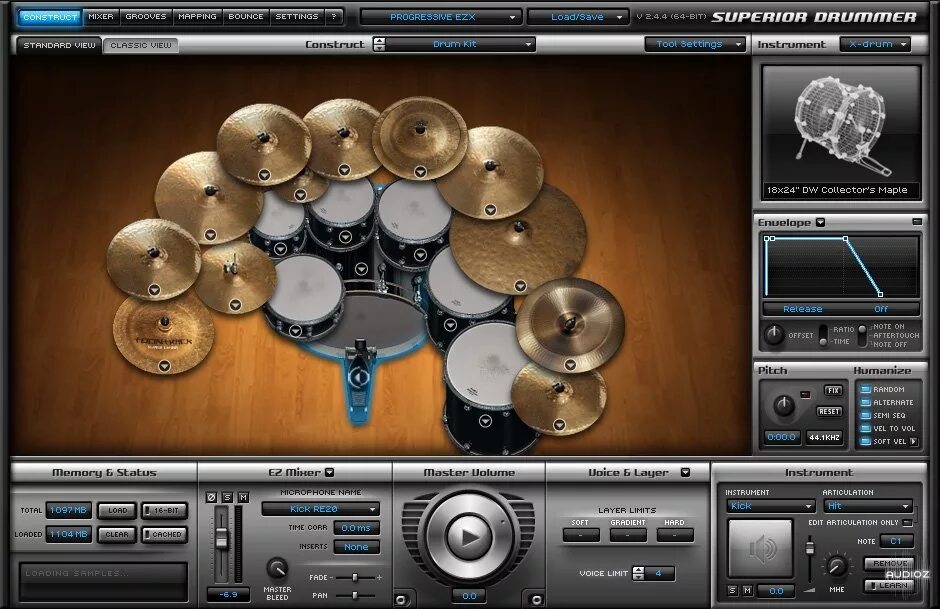Toggle the 16-BIT memory mode button
This screenshot has width=940, height=609.
coord(164,511)
